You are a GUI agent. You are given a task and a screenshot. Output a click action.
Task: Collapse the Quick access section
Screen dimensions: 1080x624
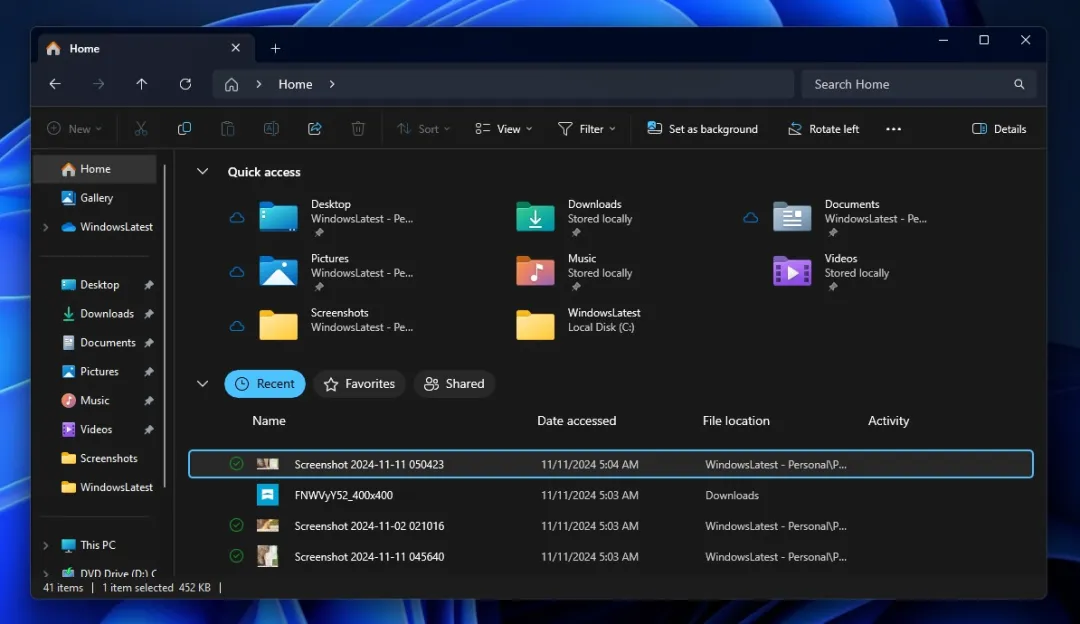tap(202, 171)
